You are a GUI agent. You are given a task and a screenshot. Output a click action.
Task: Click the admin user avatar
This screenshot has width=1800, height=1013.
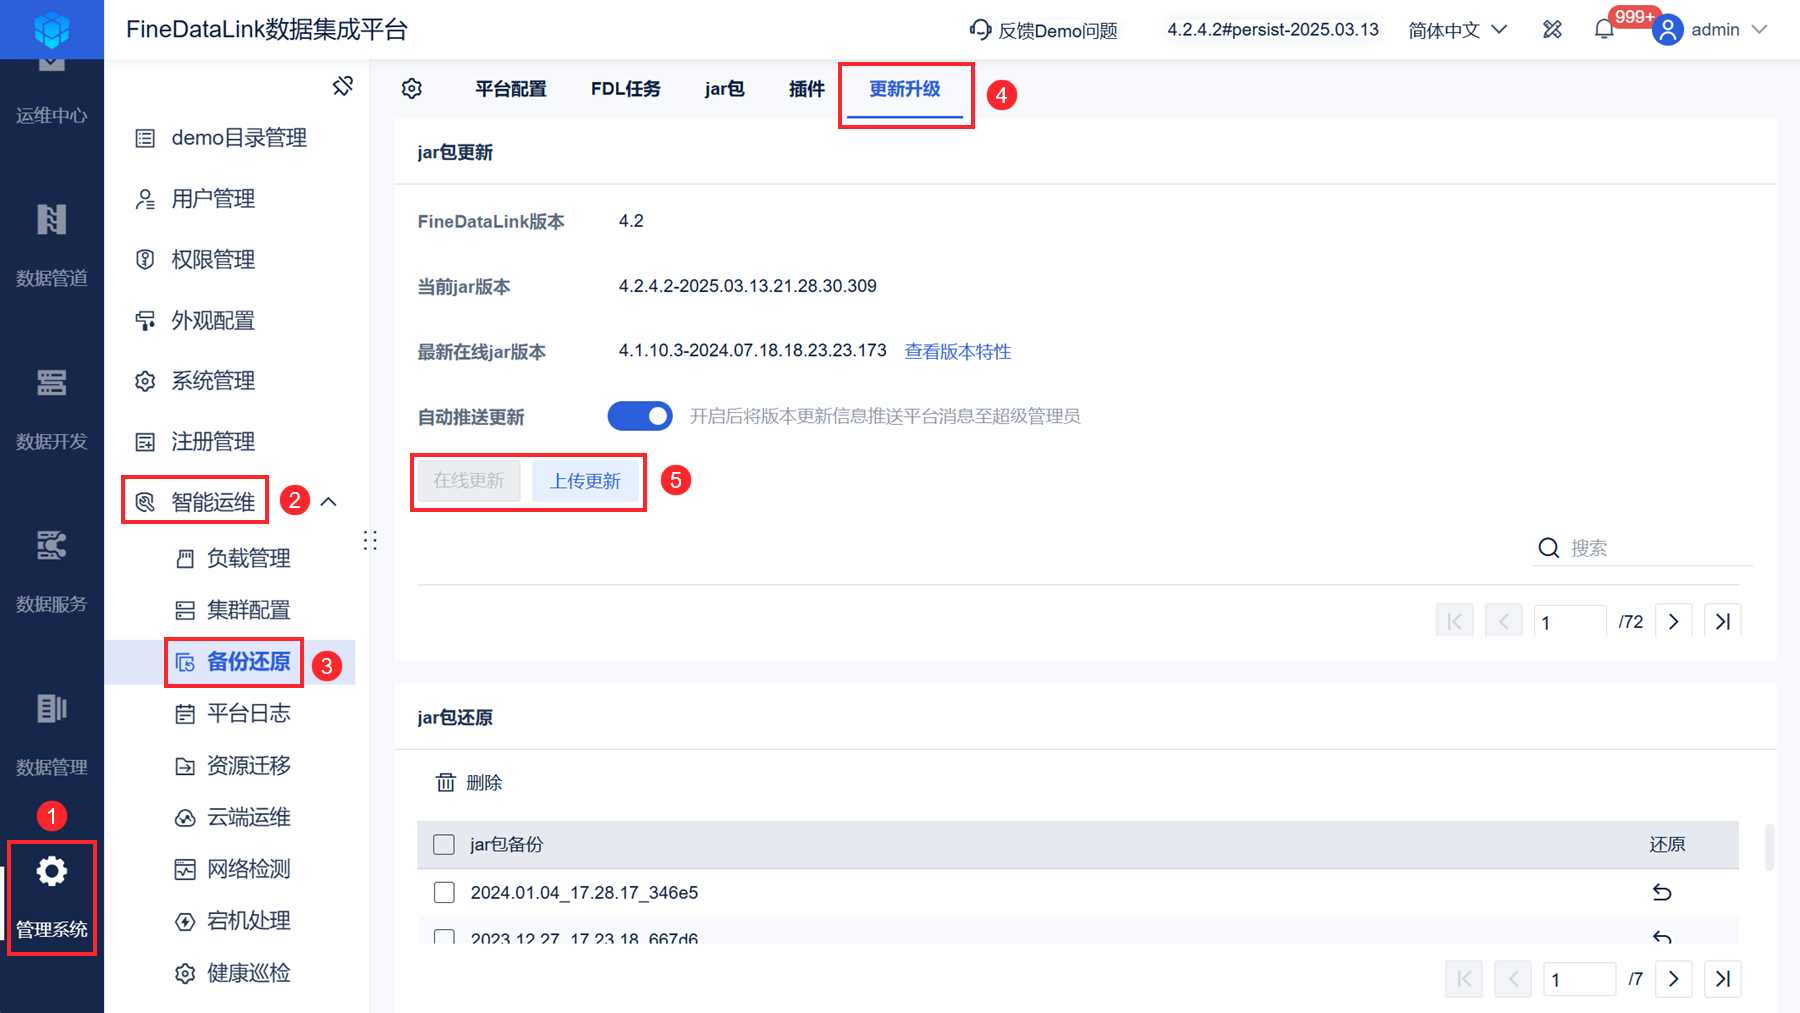click(x=1667, y=30)
